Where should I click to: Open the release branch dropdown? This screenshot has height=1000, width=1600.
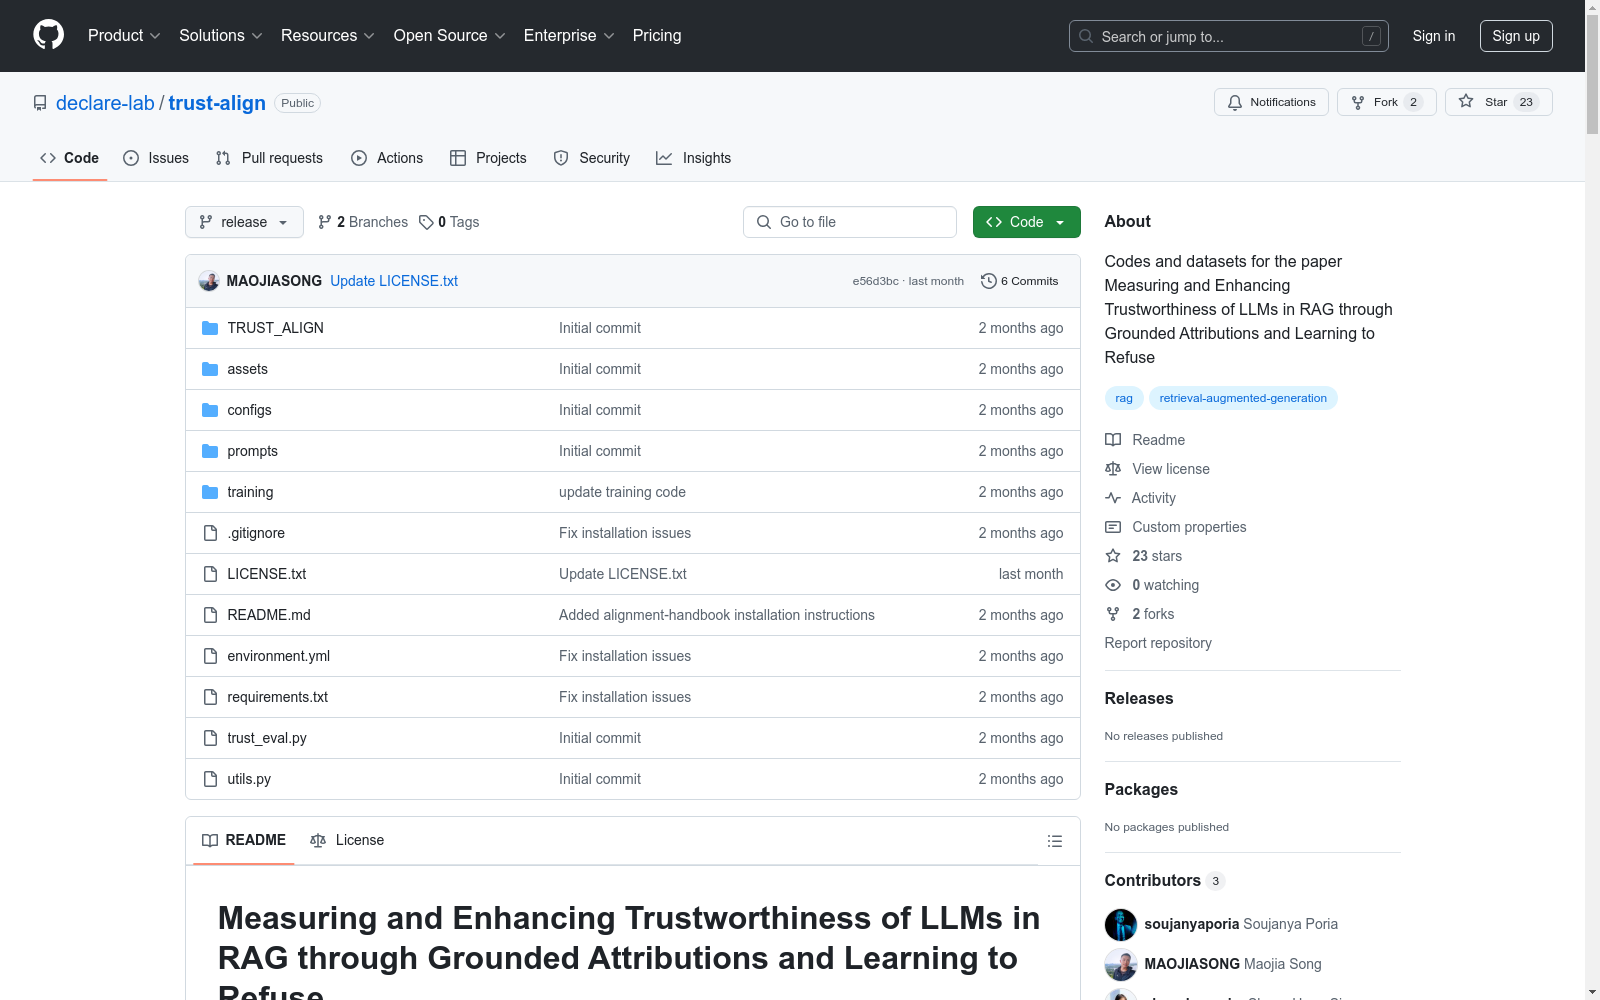(x=244, y=222)
